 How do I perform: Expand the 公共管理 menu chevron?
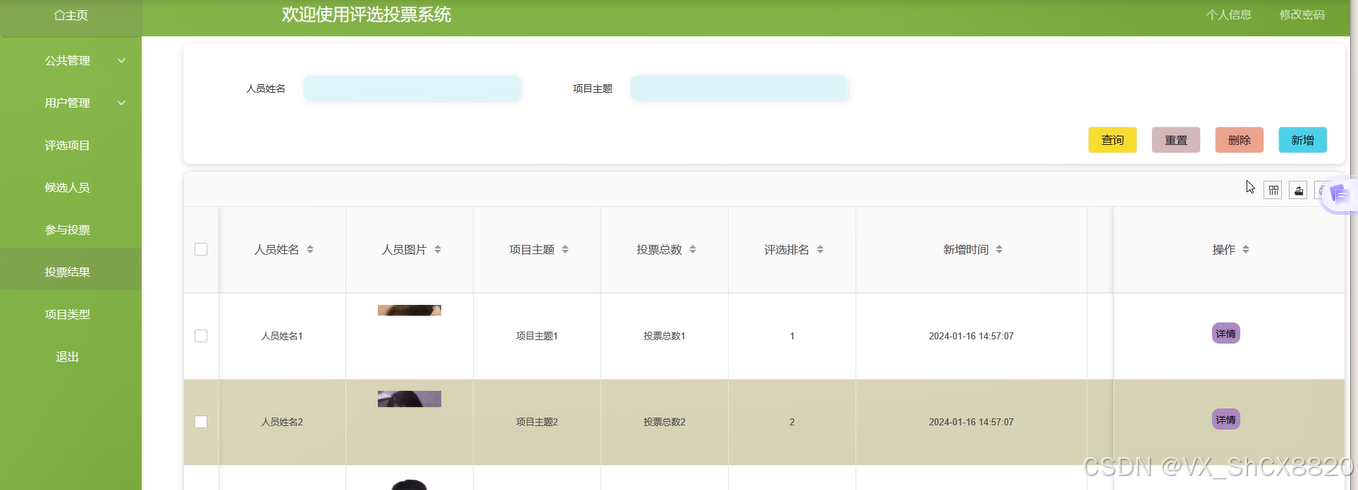click(122, 61)
